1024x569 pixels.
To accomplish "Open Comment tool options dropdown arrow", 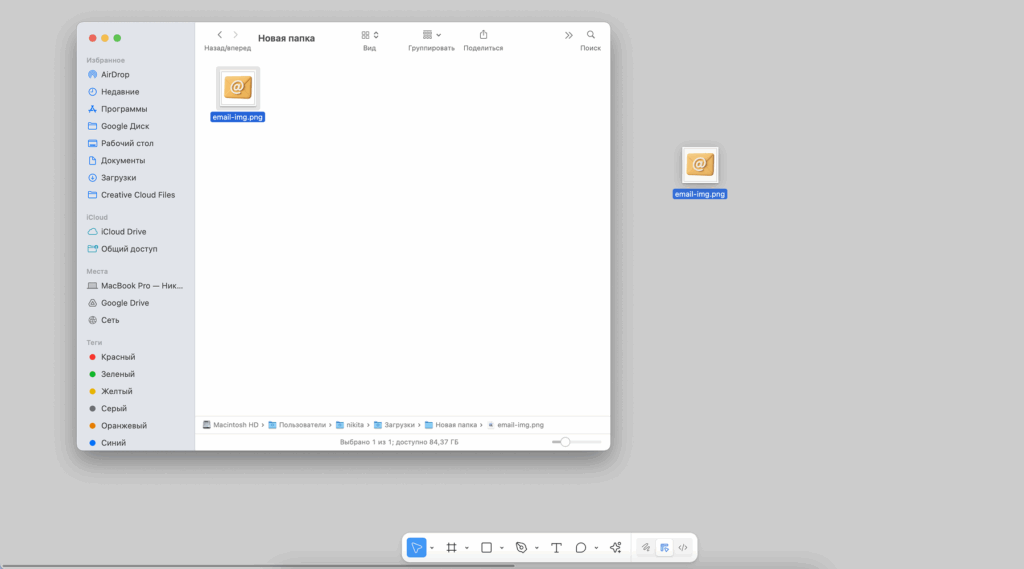I will pyautogui.click(x=596, y=548).
